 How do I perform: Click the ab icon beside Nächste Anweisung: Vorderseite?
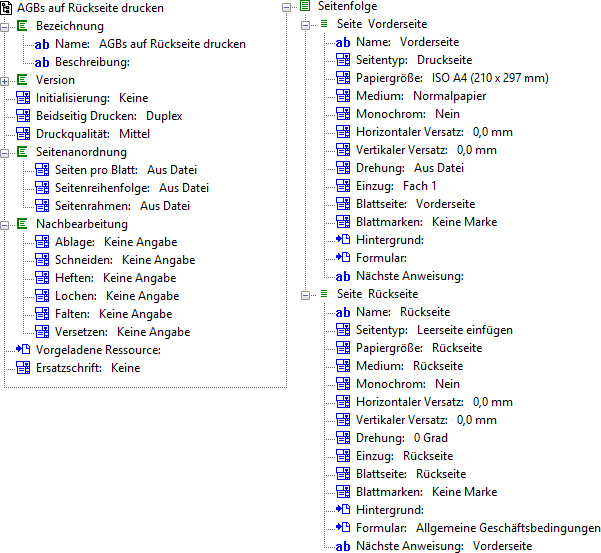click(x=343, y=546)
